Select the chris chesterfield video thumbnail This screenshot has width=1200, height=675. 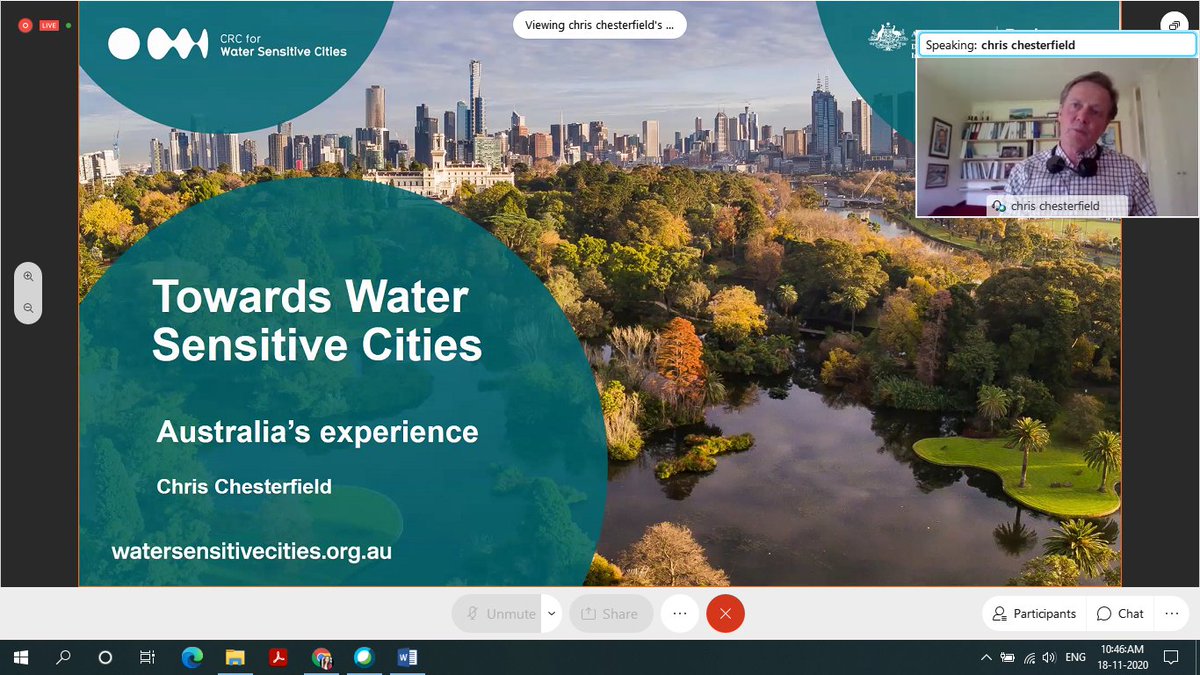(x=1056, y=136)
